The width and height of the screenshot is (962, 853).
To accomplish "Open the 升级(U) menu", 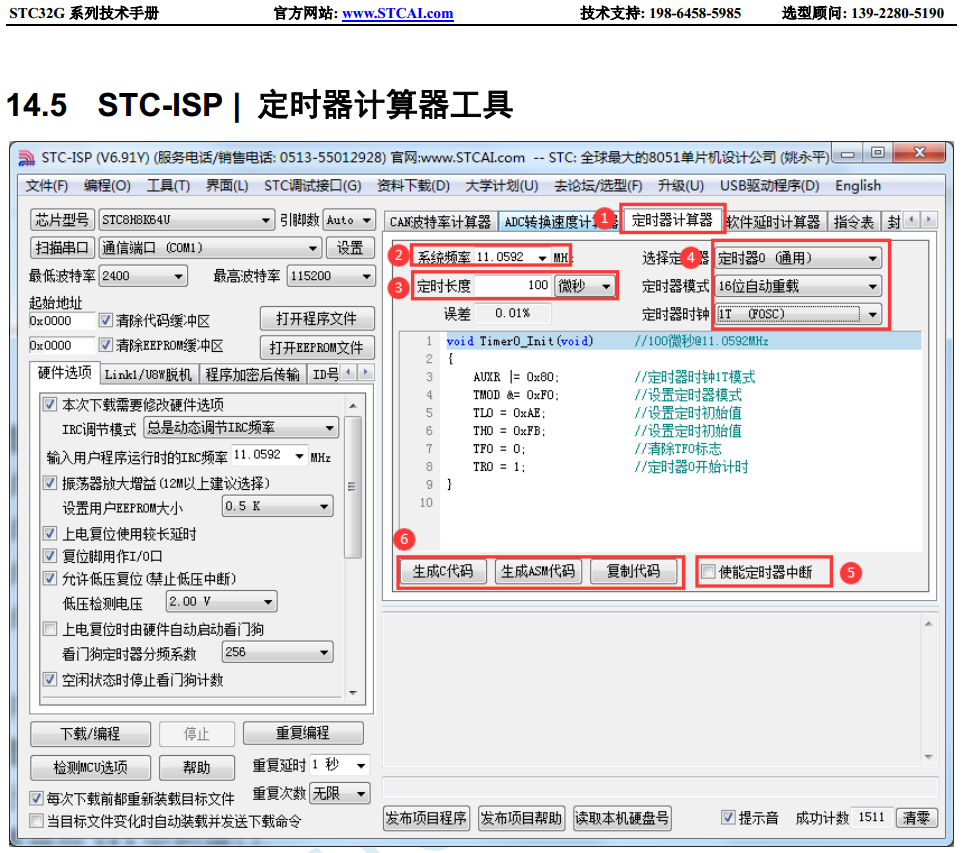I will click(680, 186).
